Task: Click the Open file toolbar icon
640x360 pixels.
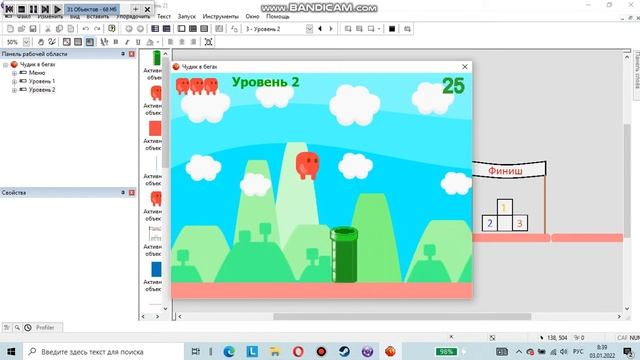Action: pyautogui.click(x=21, y=29)
